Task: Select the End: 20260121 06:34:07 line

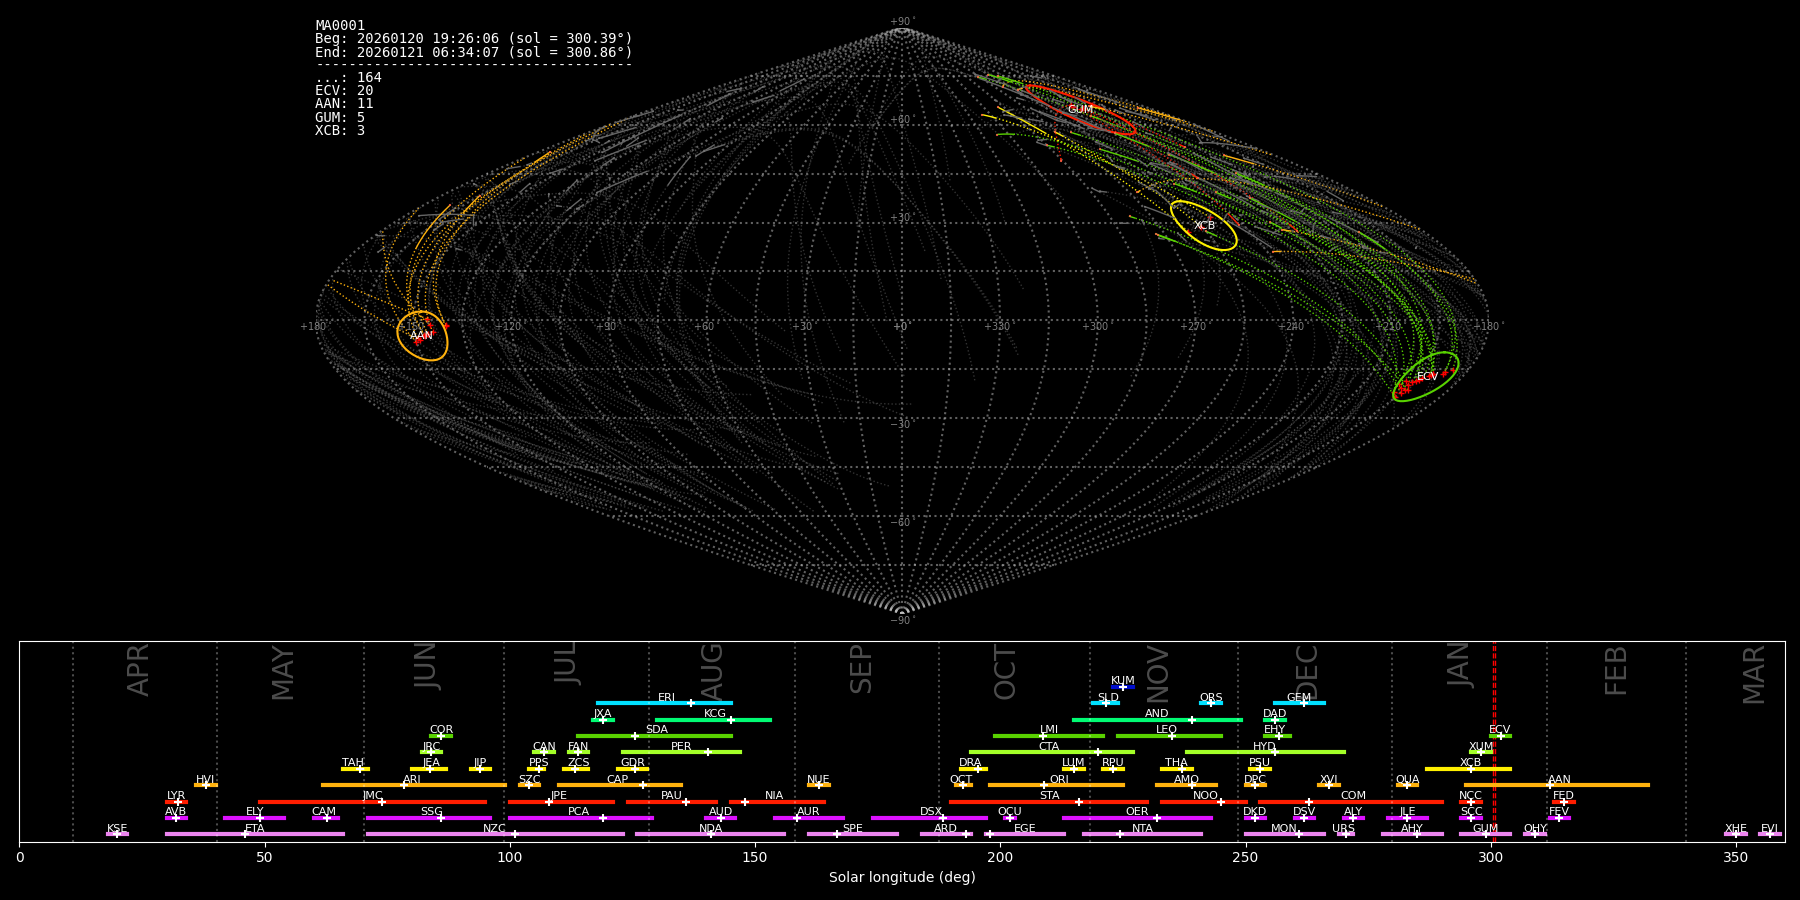Action: 474,52
